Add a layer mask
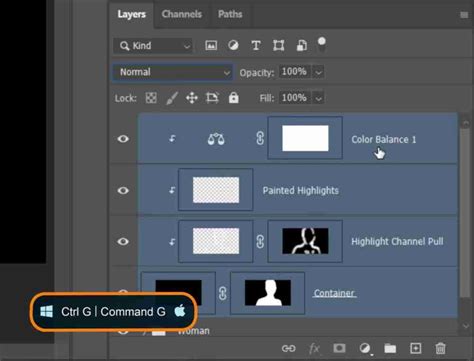Viewport: 474px width, 361px height. pos(339,348)
